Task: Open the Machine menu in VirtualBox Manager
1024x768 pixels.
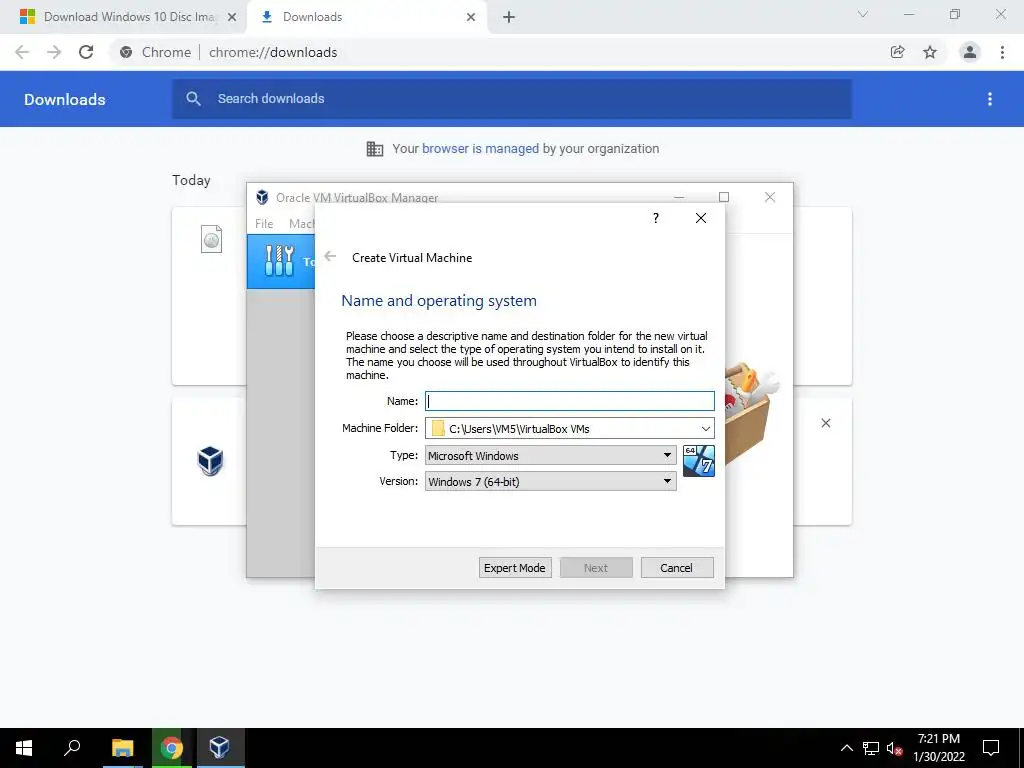Action: [x=302, y=223]
